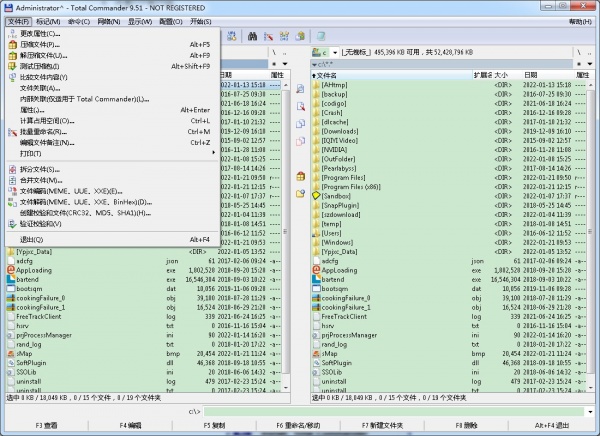The height and width of the screenshot is (436, 600).
Task: Click the binoculars search icon in toolbar
Action: coord(253,36)
